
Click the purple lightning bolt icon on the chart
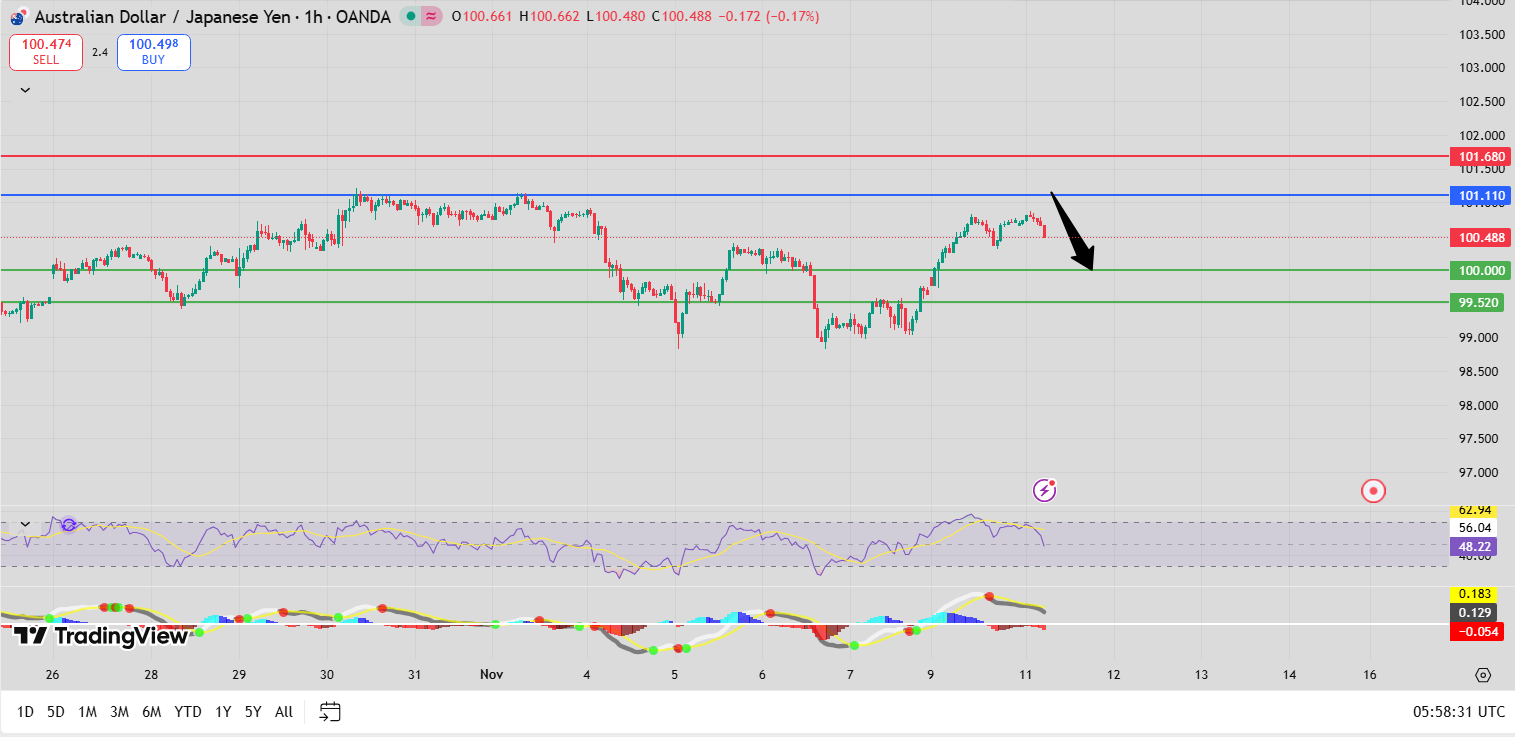click(1042, 489)
